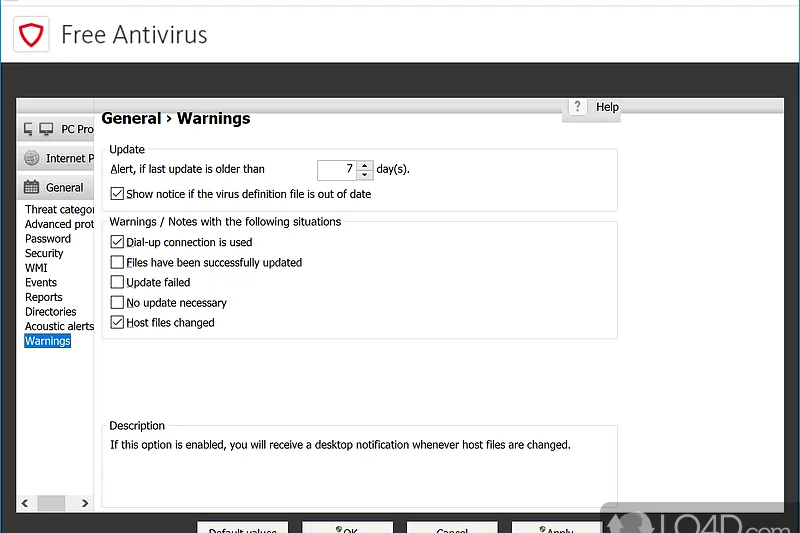Select the General section

pos(56,187)
